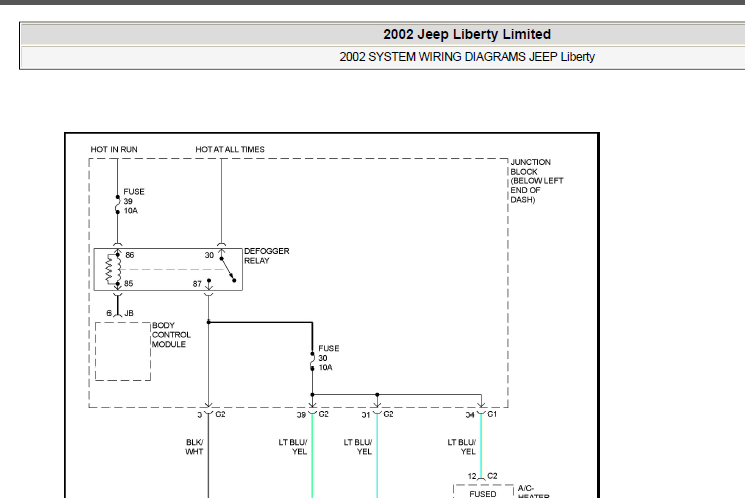The height and width of the screenshot is (498, 745).
Task: Click '2002 SYSTEM WIRING DIAGRAMS JEEP Liberty' subtitle
Action: pos(467,57)
